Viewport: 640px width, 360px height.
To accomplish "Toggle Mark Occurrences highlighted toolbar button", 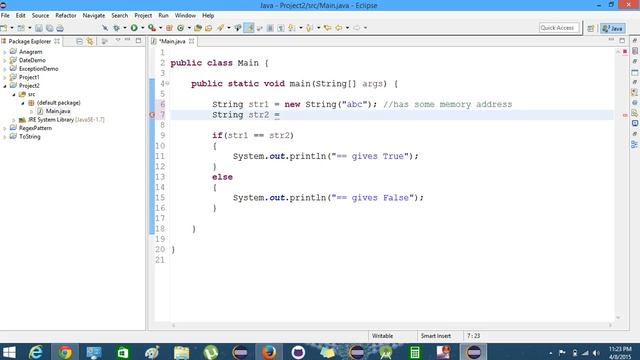I will tap(249, 28).
